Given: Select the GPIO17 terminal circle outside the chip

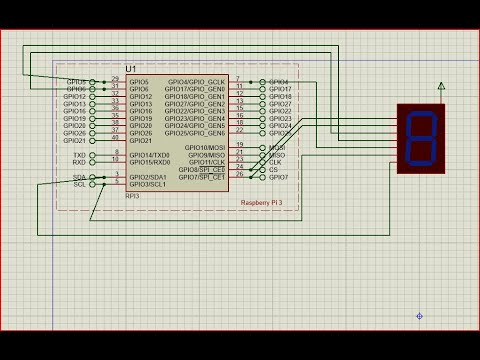Looking at the screenshot, I should point(263,89).
